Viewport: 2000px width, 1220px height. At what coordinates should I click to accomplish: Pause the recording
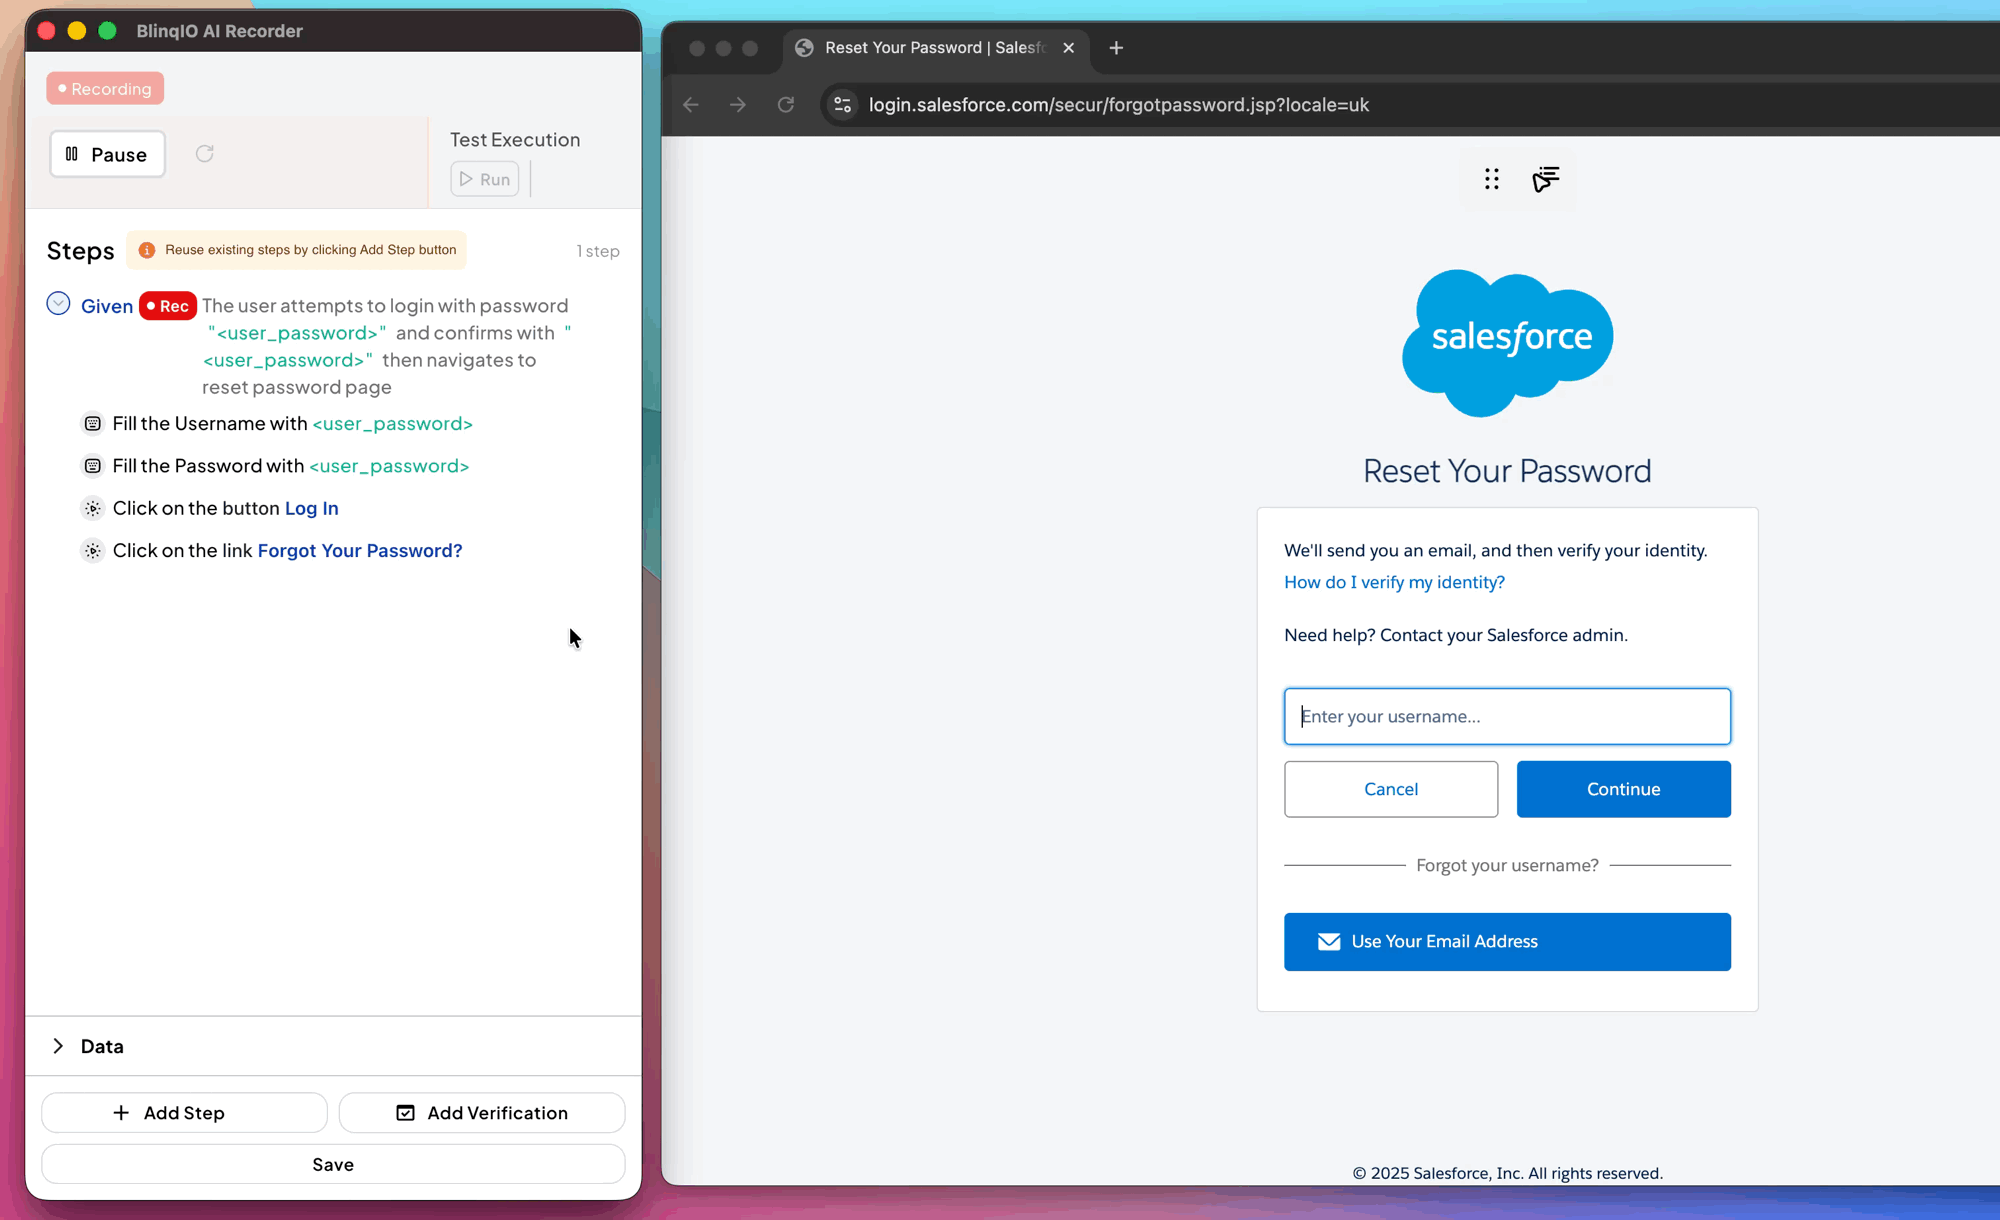tap(108, 154)
